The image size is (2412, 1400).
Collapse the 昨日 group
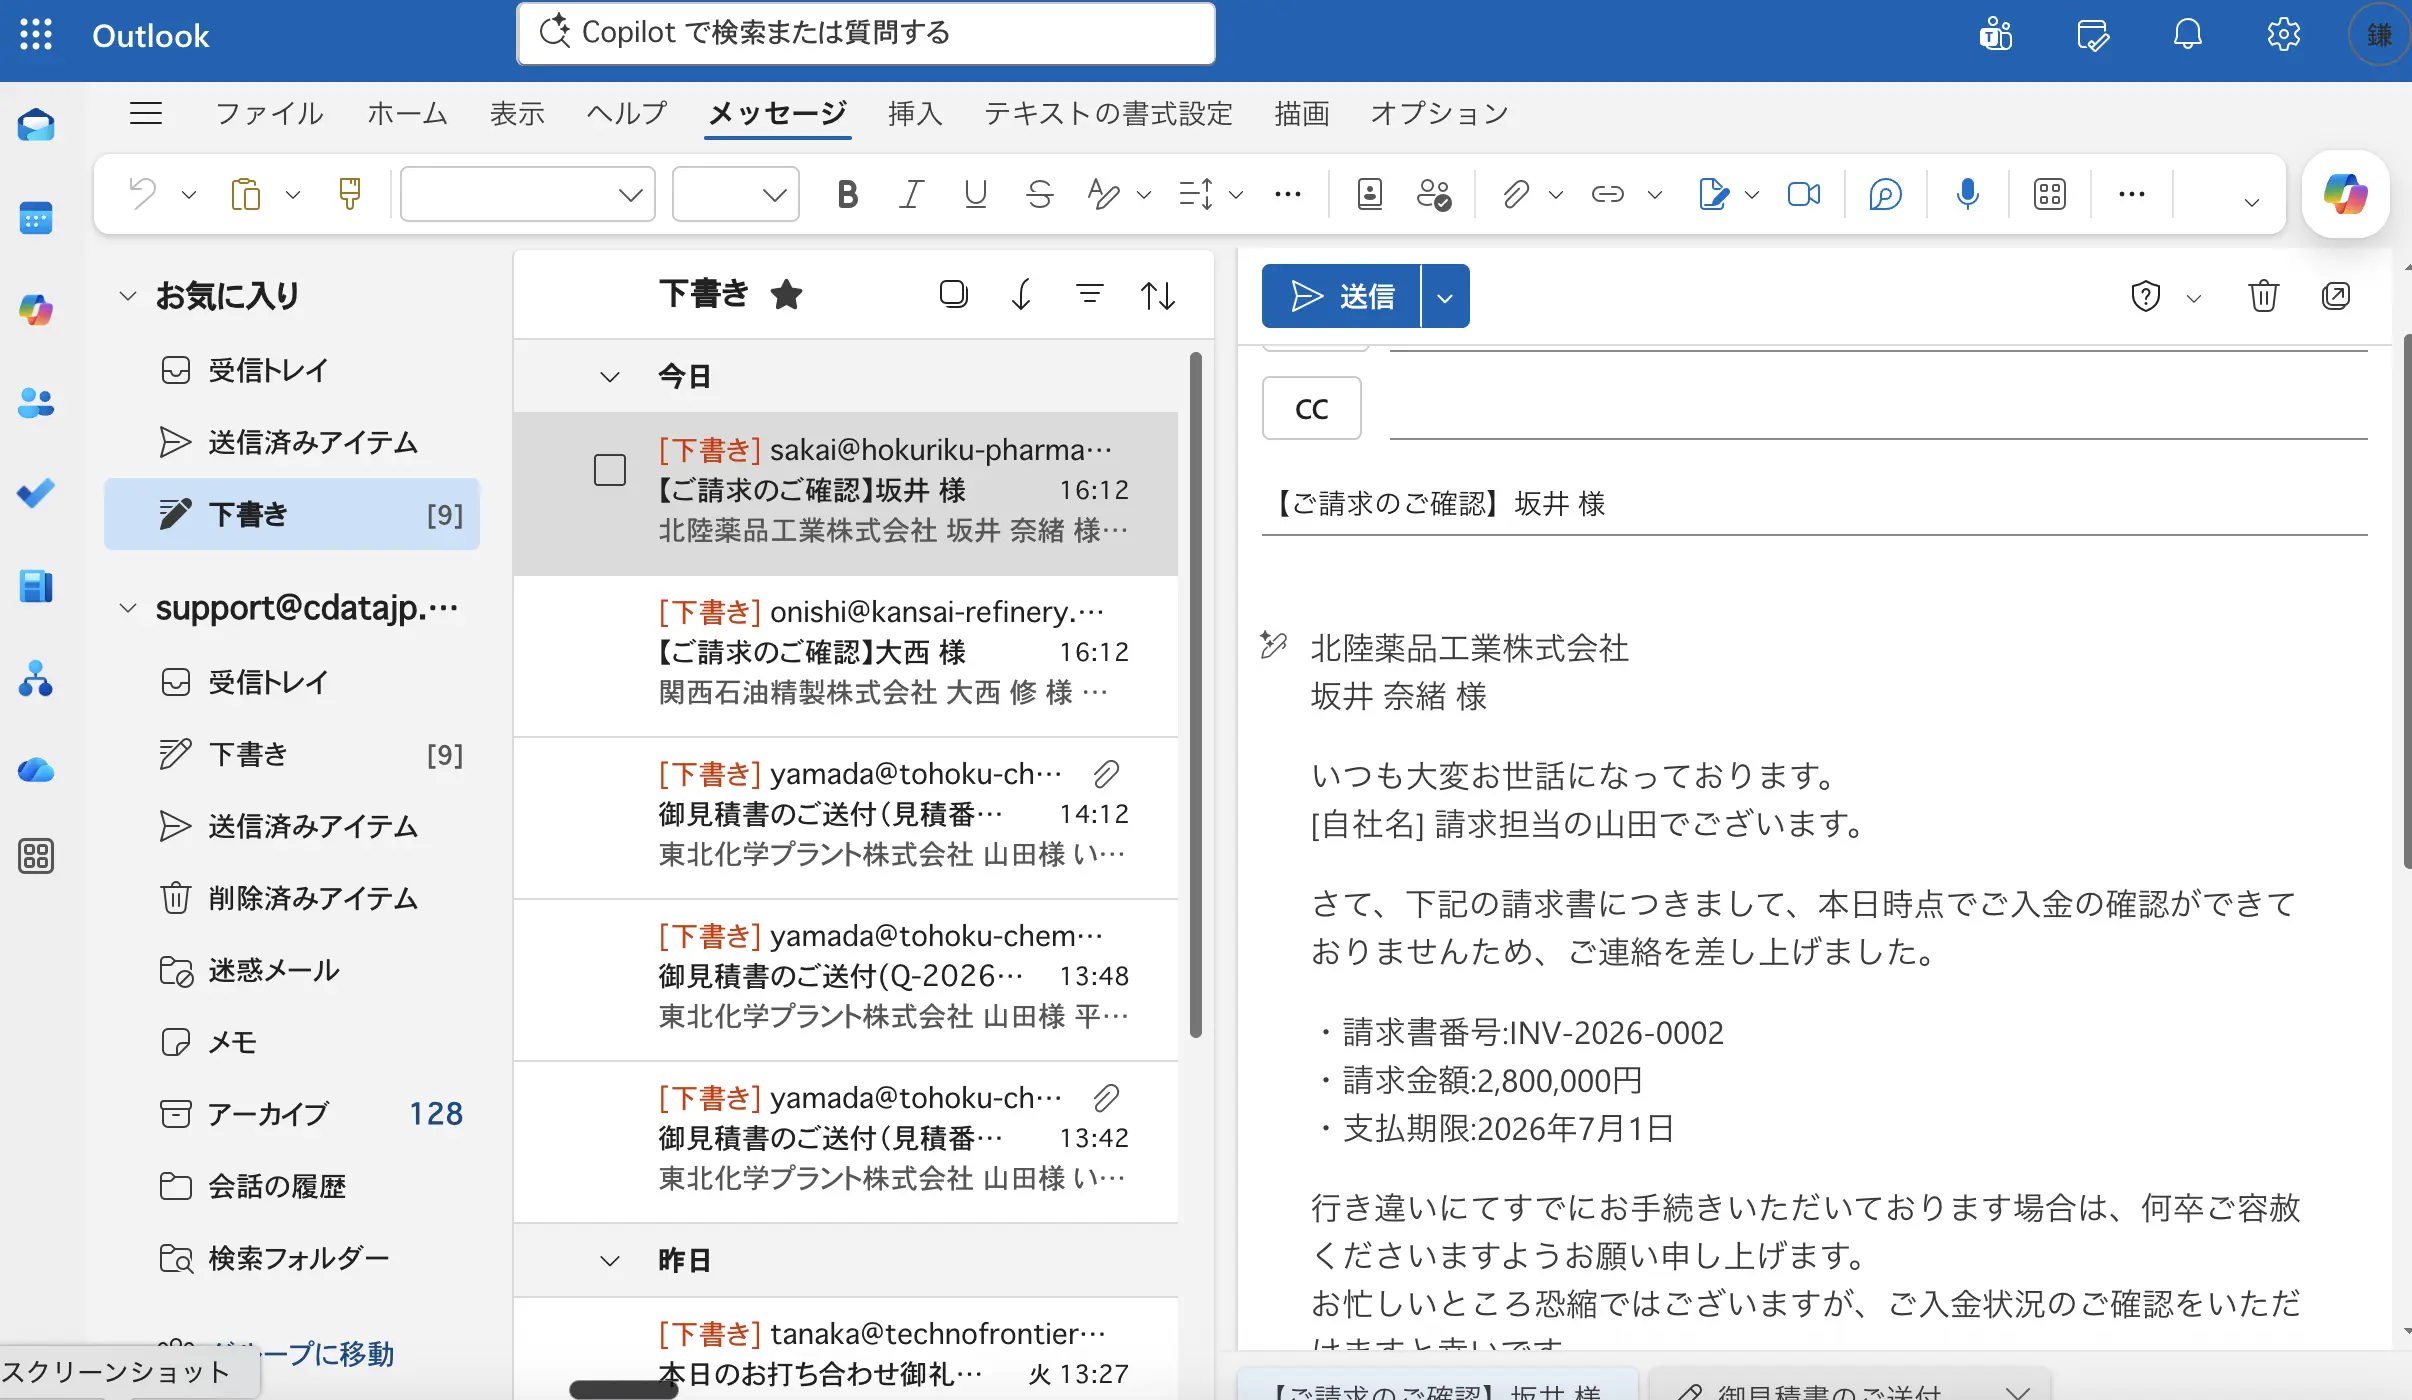[x=610, y=1260]
